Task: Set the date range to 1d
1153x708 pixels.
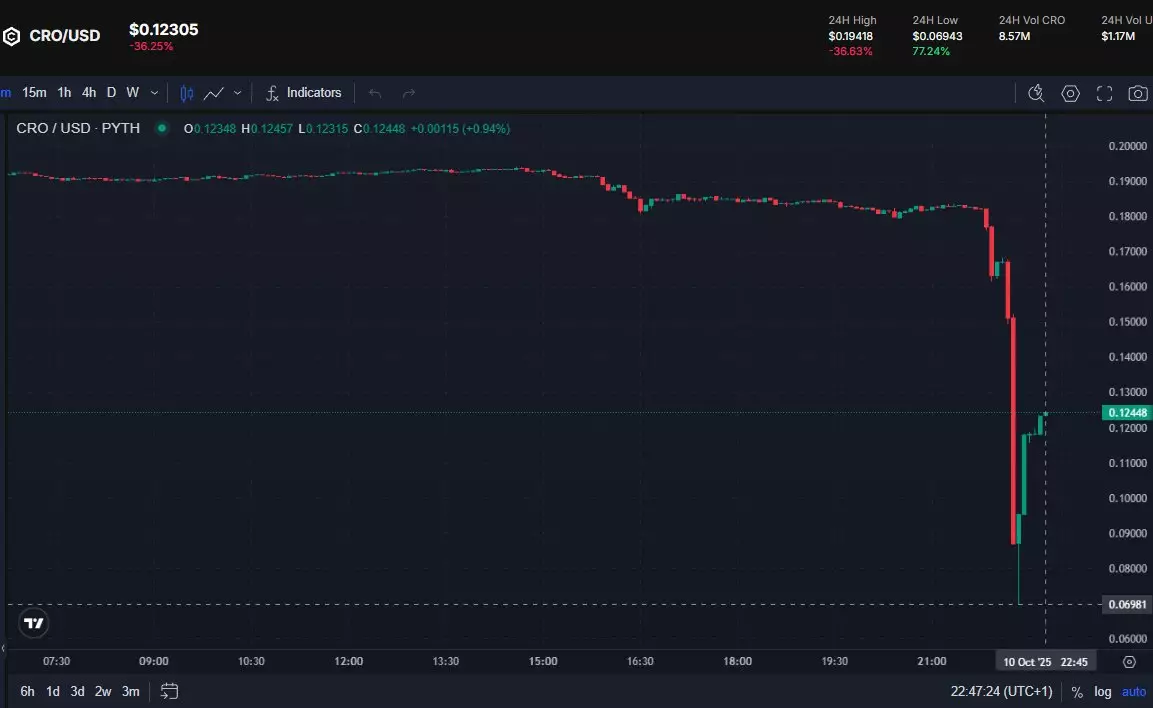Action: pyautogui.click(x=53, y=691)
